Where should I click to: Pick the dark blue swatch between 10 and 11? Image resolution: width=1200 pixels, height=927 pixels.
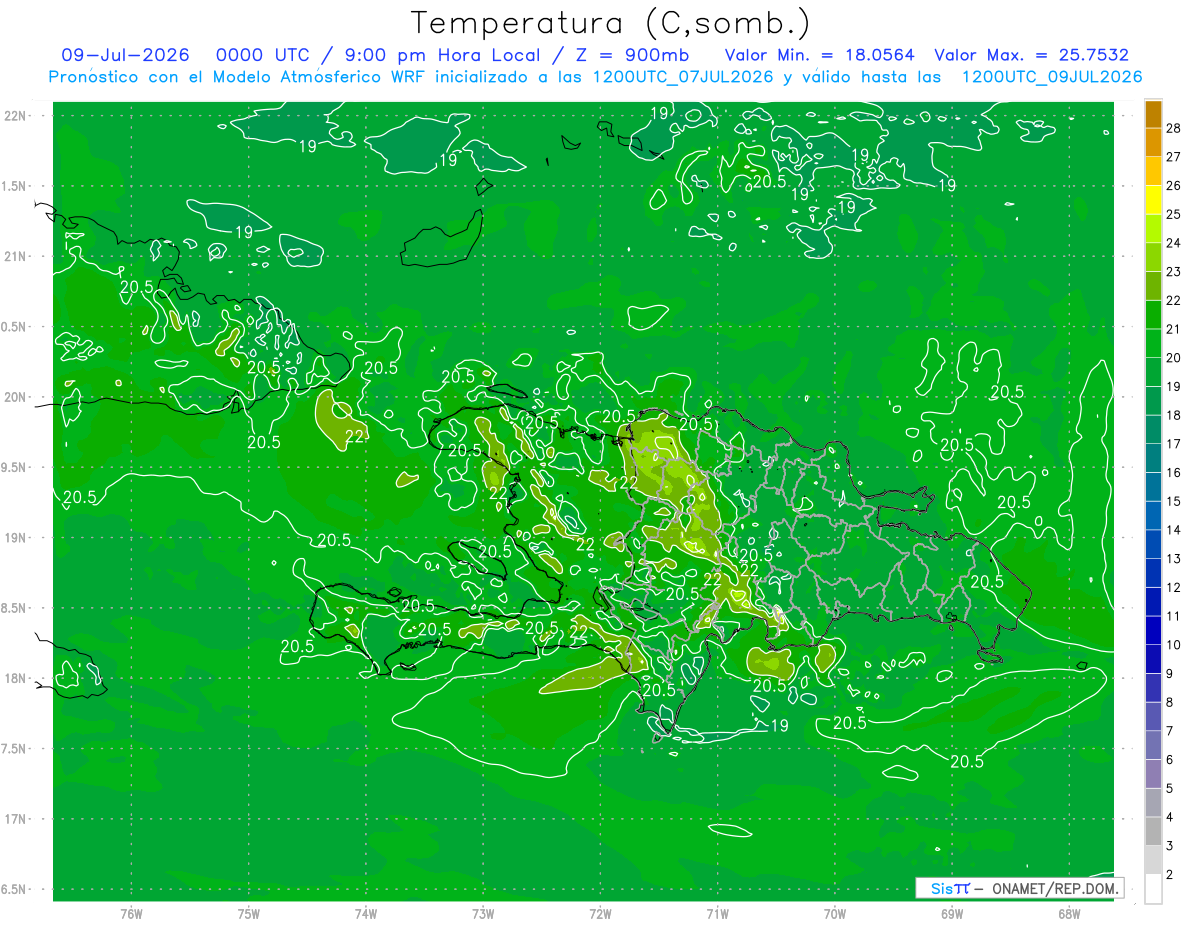click(1153, 630)
